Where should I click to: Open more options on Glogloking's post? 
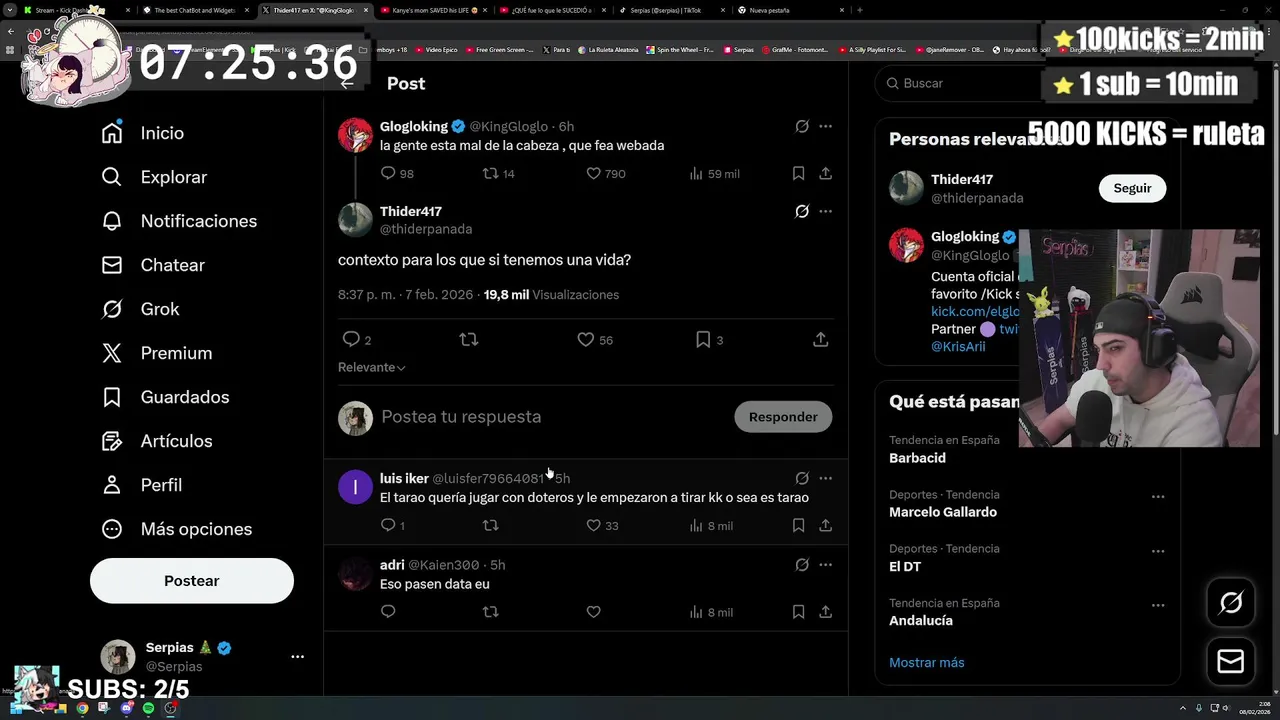[825, 126]
